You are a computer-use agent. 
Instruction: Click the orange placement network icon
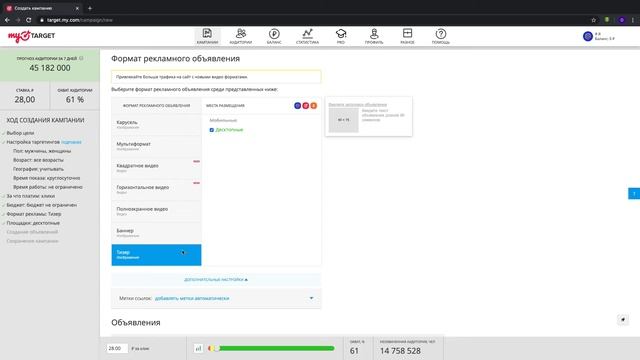click(314, 106)
